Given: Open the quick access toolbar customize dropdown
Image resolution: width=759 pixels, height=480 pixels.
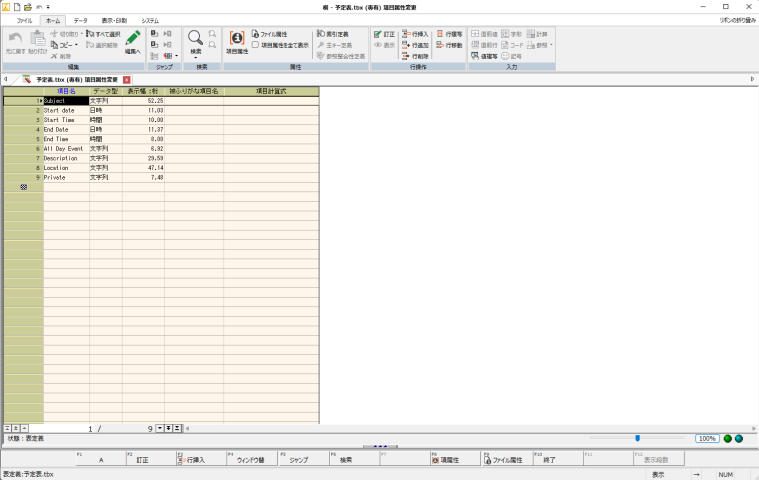Looking at the screenshot, I should tap(47, 7).
